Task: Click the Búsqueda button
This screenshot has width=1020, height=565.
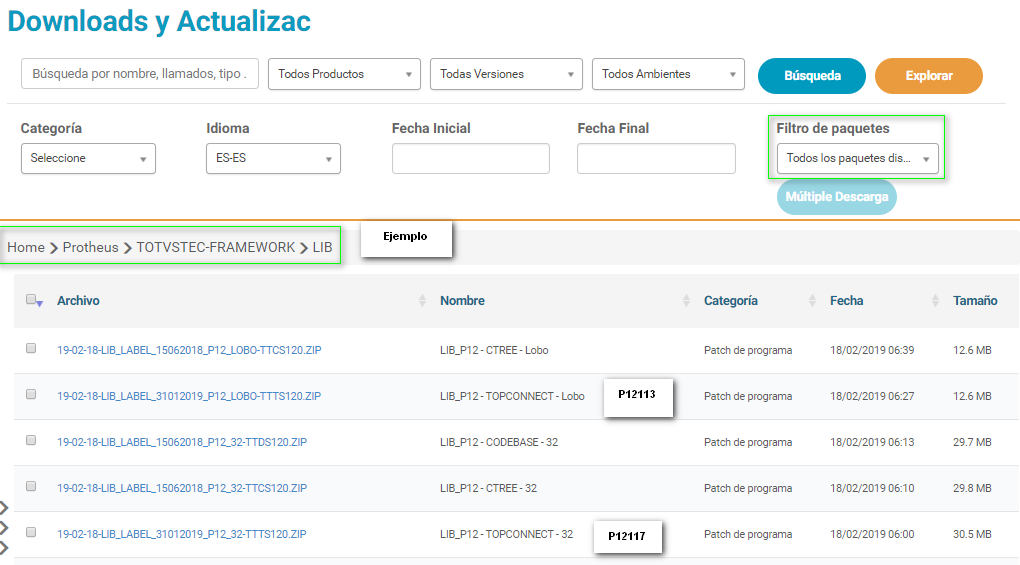Action: 812,76
